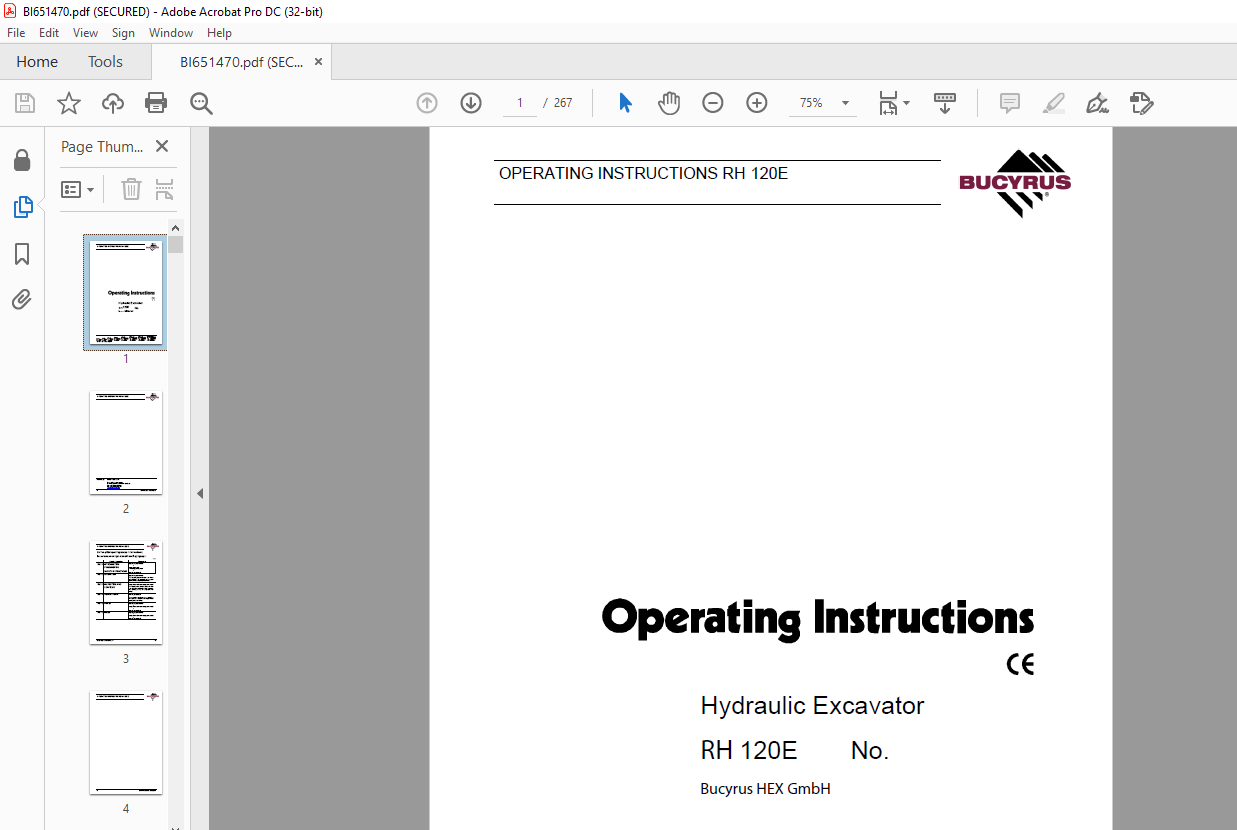
Task: Click the thumbnail page layout icon
Action: click(165, 189)
